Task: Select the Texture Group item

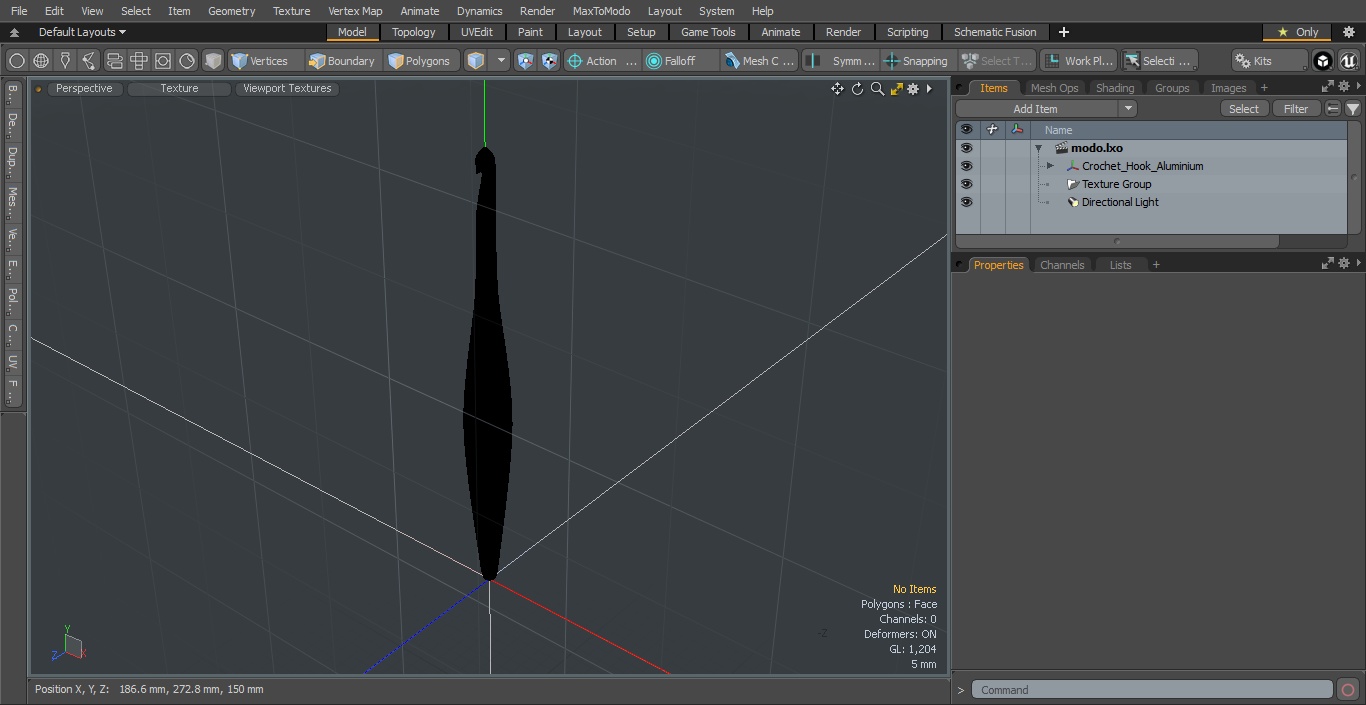Action: [1116, 184]
